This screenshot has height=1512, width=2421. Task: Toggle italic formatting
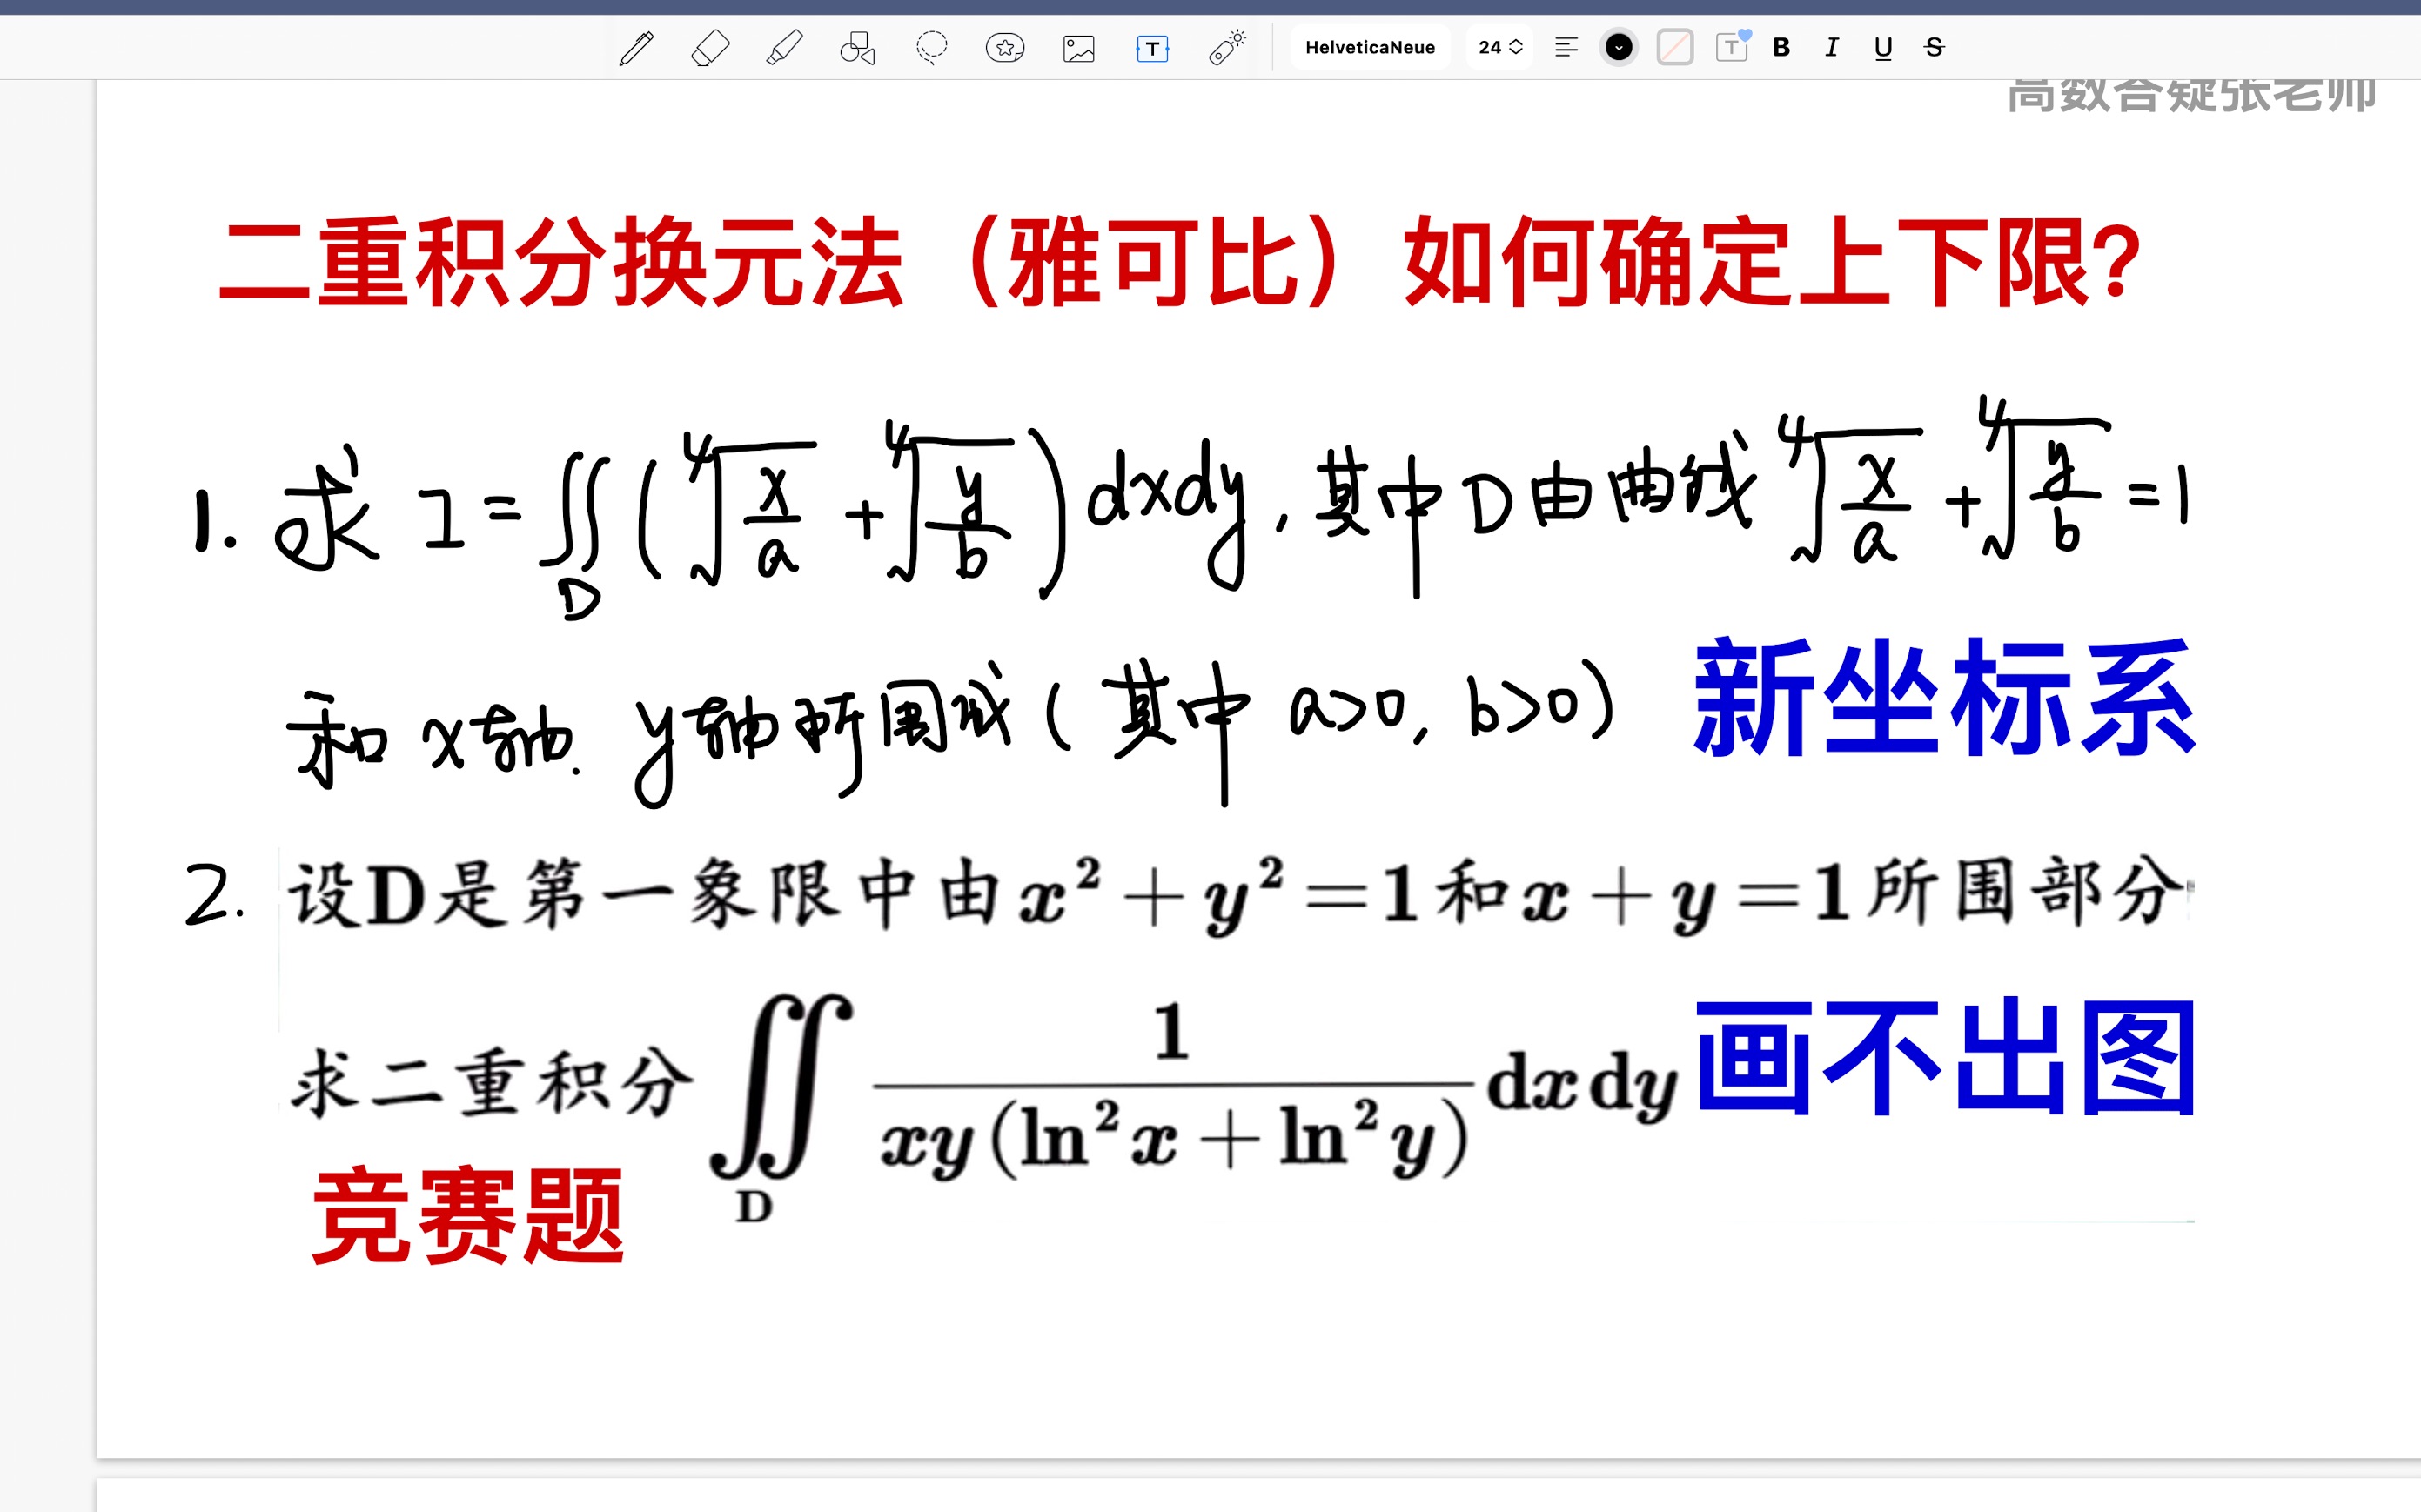pos(1832,47)
